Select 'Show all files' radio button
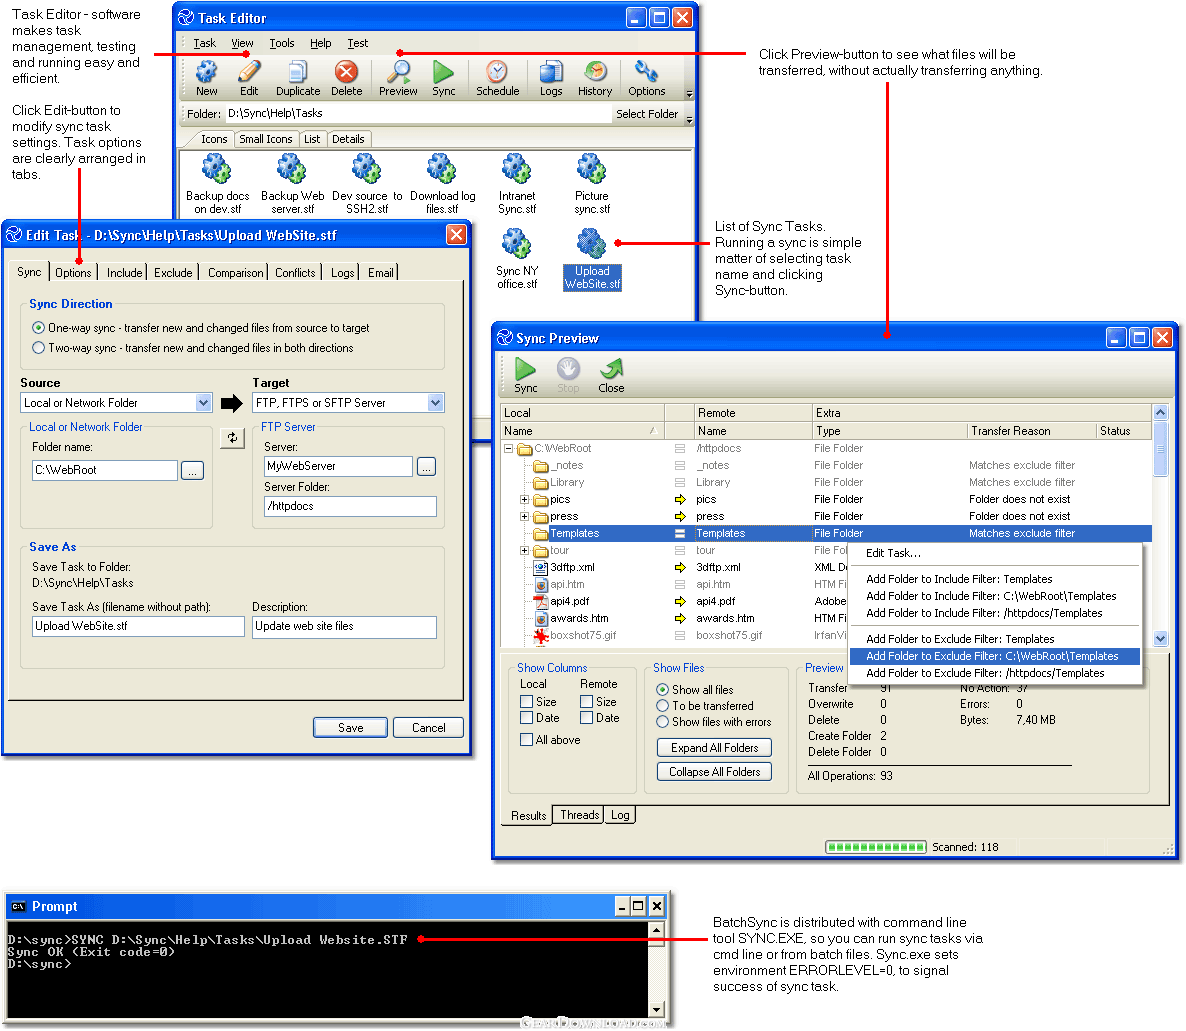 point(663,690)
